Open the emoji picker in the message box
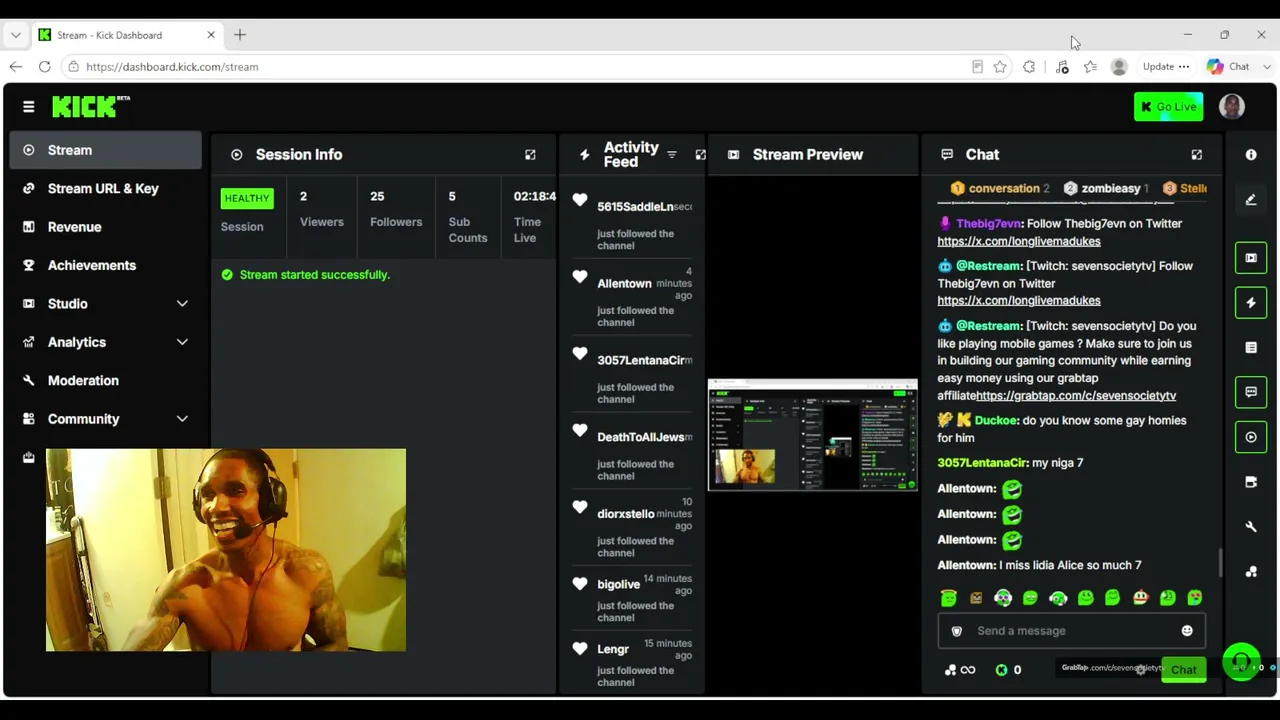This screenshot has height=720, width=1280. pyautogui.click(x=1187, y=631)
